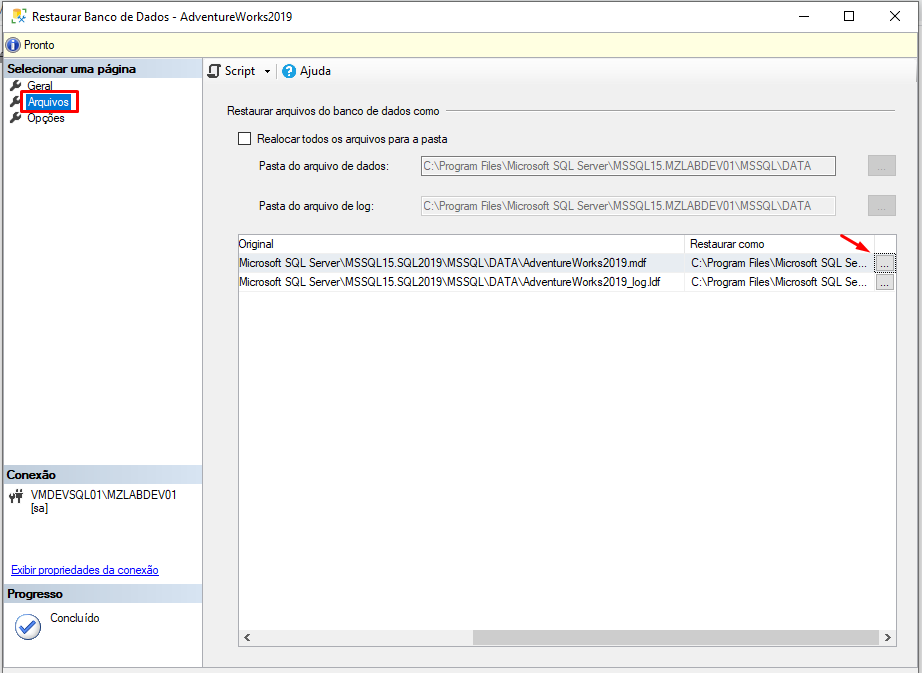Click Restaurar como cell for ldf file
This screenshot has height=673, width=922.
[779, 282]
